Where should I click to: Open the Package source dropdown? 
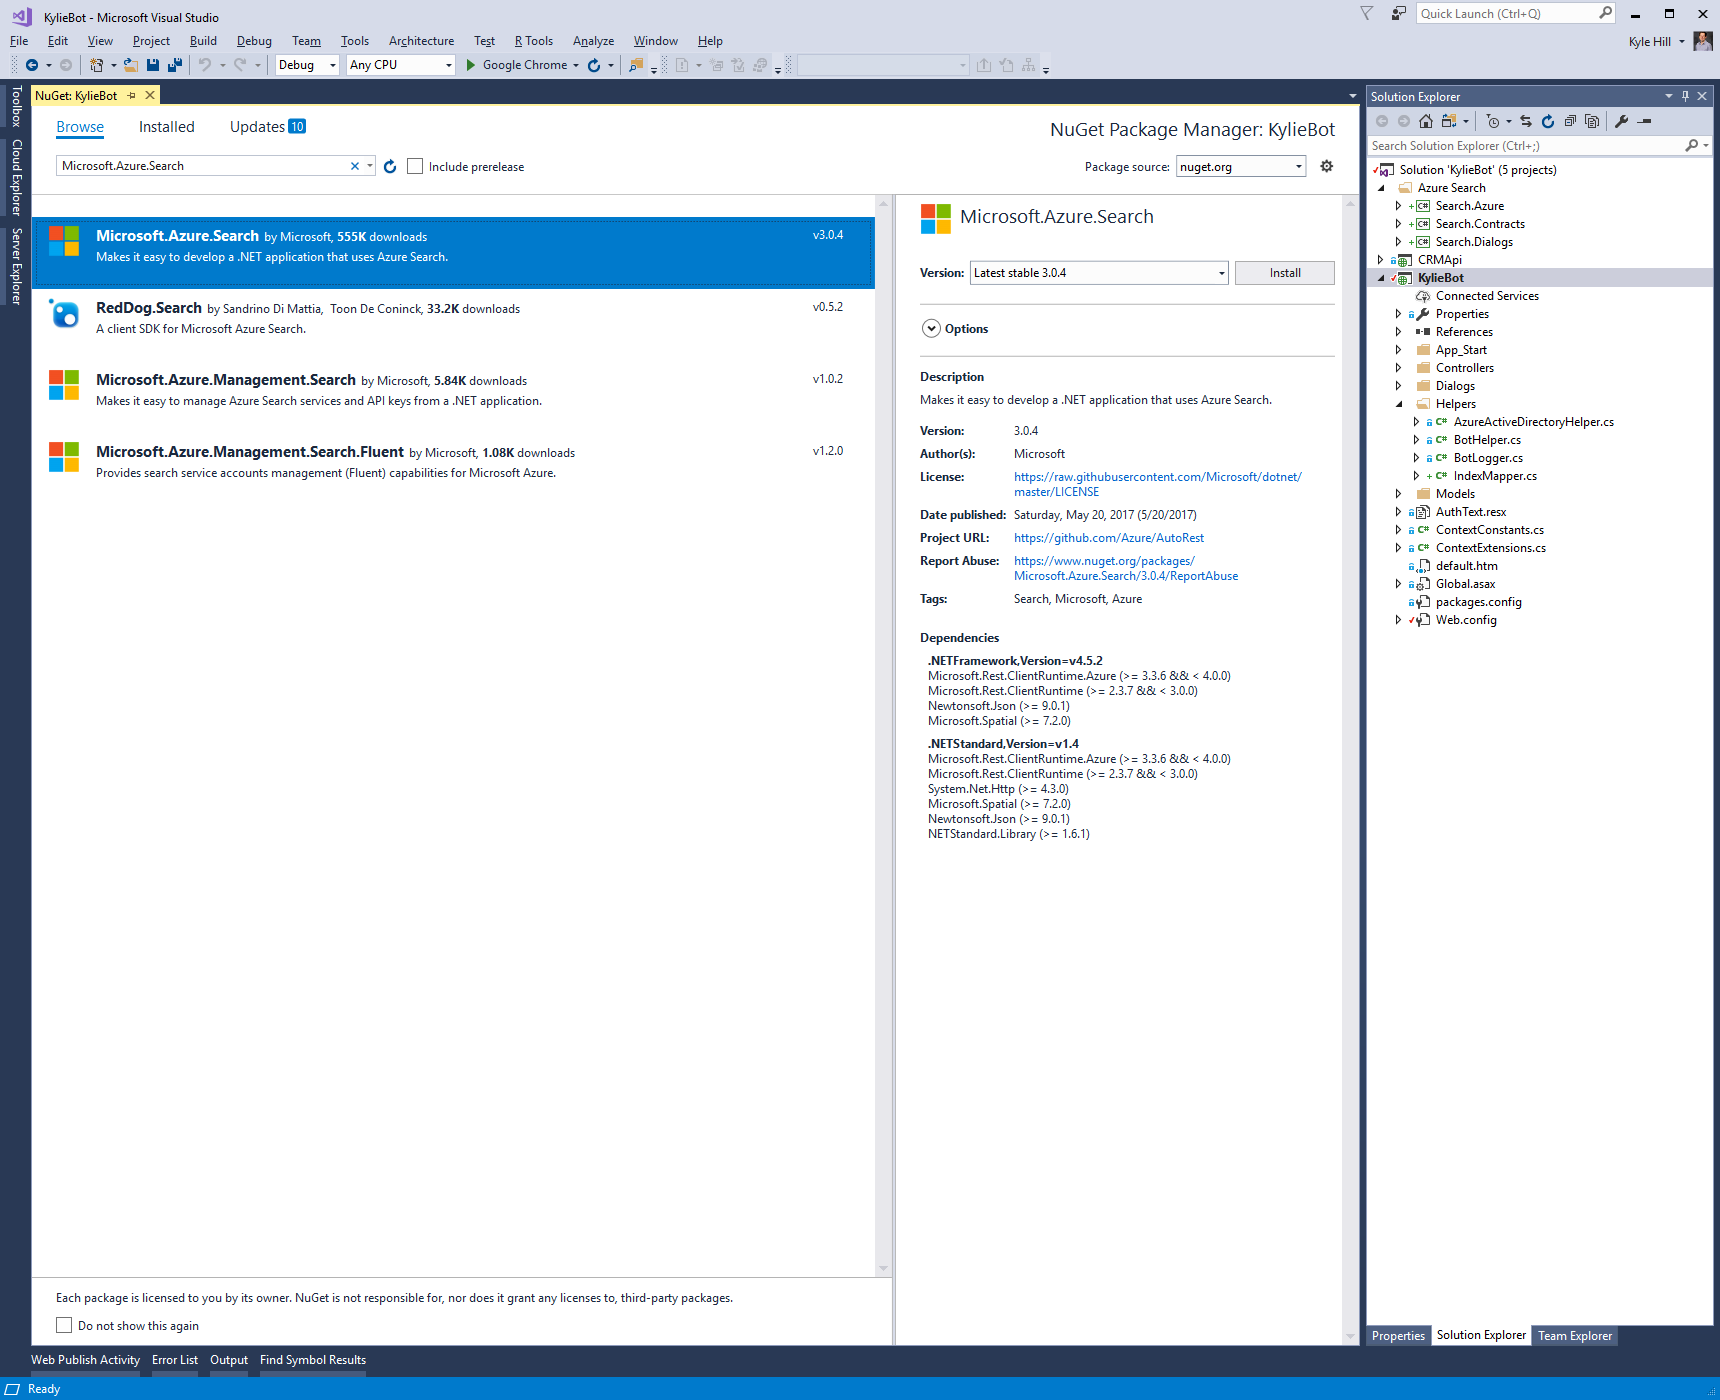click(x=1241, y=166)
